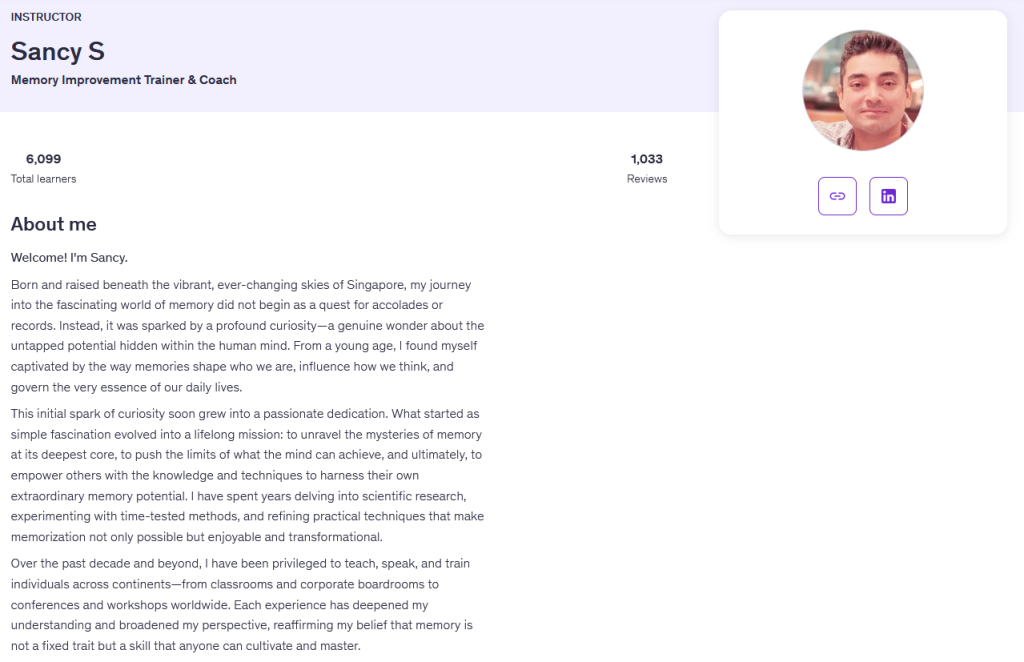This screenshot has width=1024, height=662.
Task: Click the INSTRUCTOR label above the name
Action: pyautogui.click(x=46, y=17)
